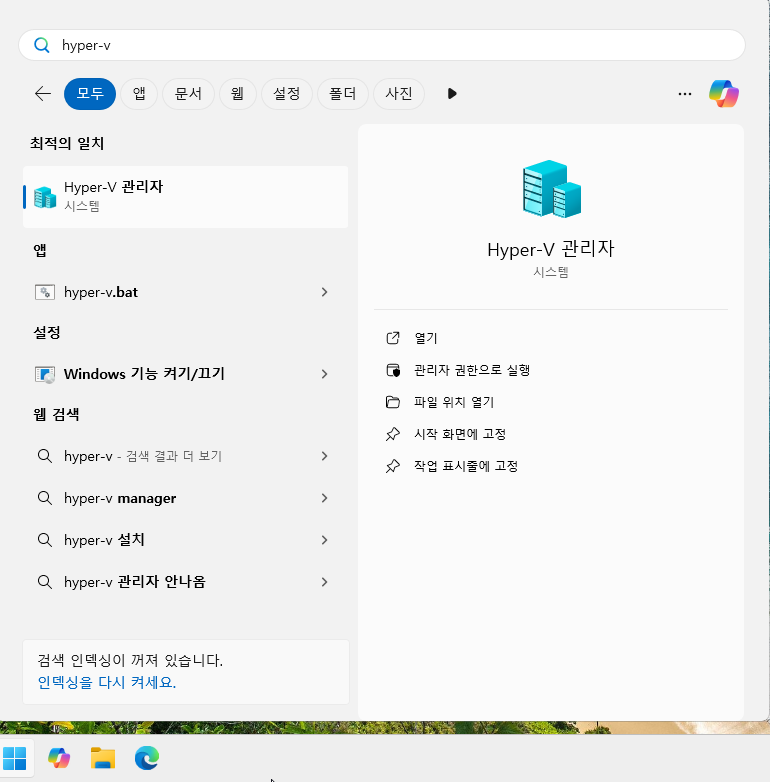Click search icon beside hyper-v manager
The height and width of the screenshot is (782, 770).
(x=45, y=498)
